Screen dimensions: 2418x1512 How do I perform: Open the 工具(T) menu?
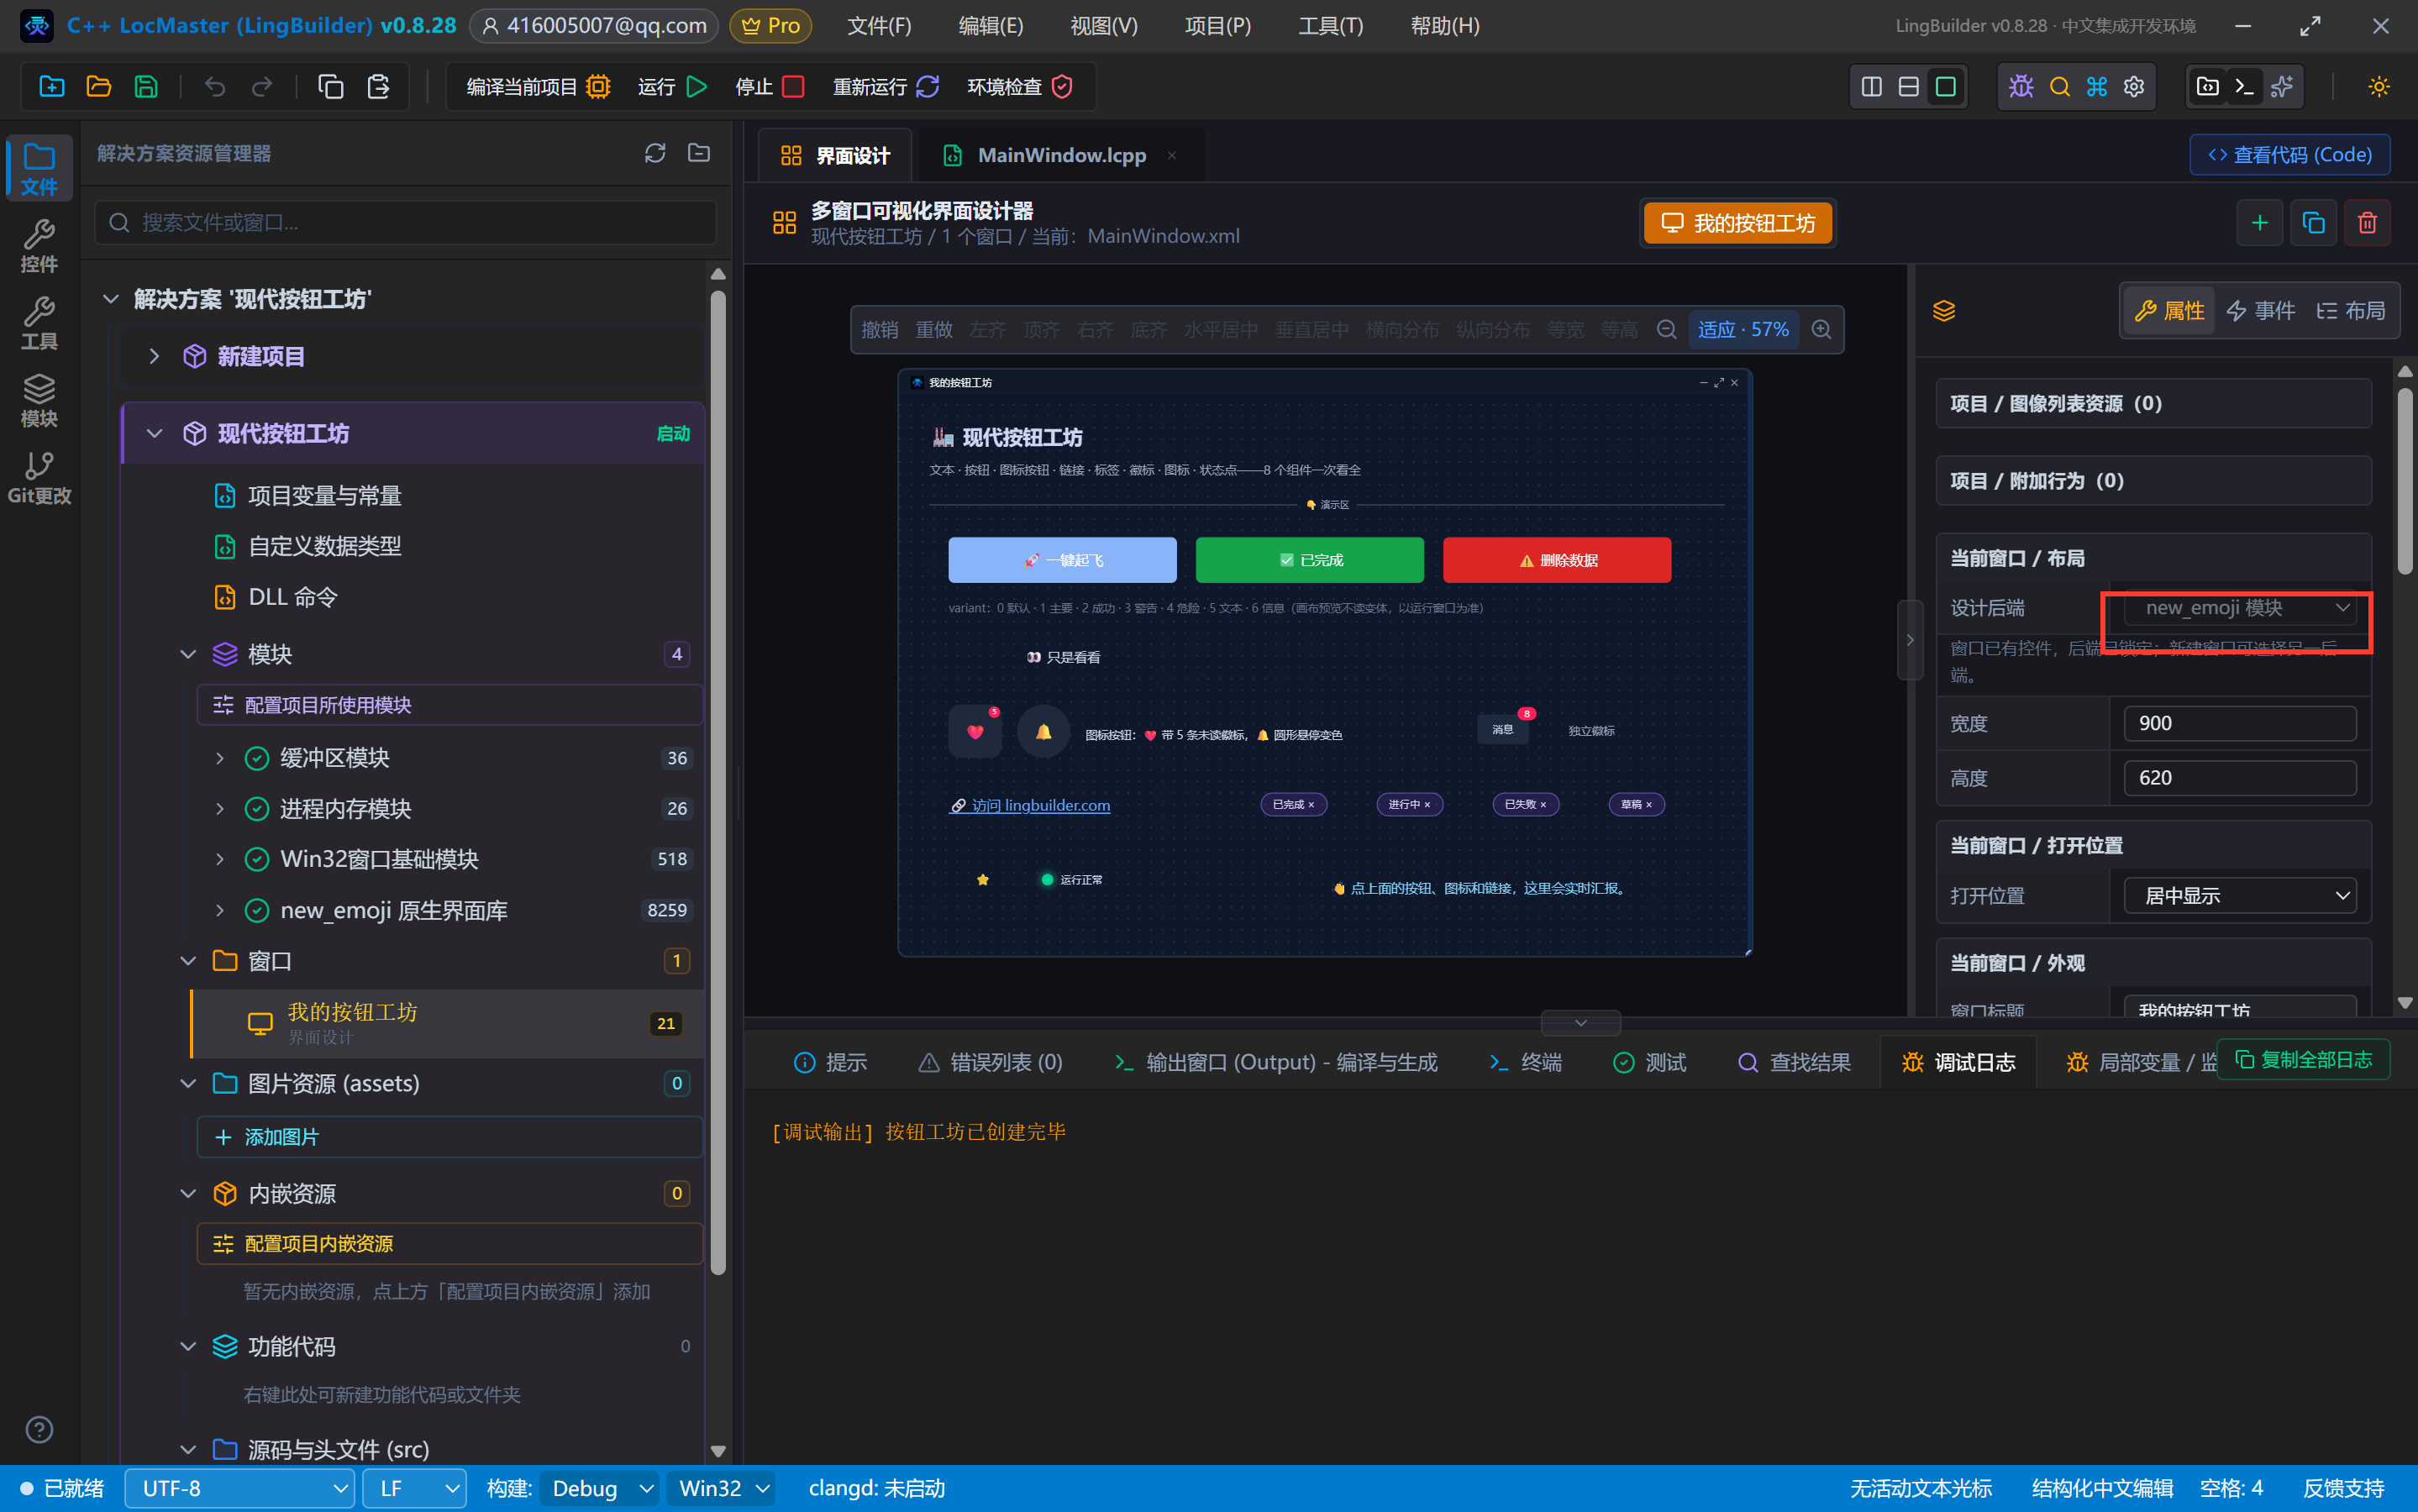[x=1330, y=26]
